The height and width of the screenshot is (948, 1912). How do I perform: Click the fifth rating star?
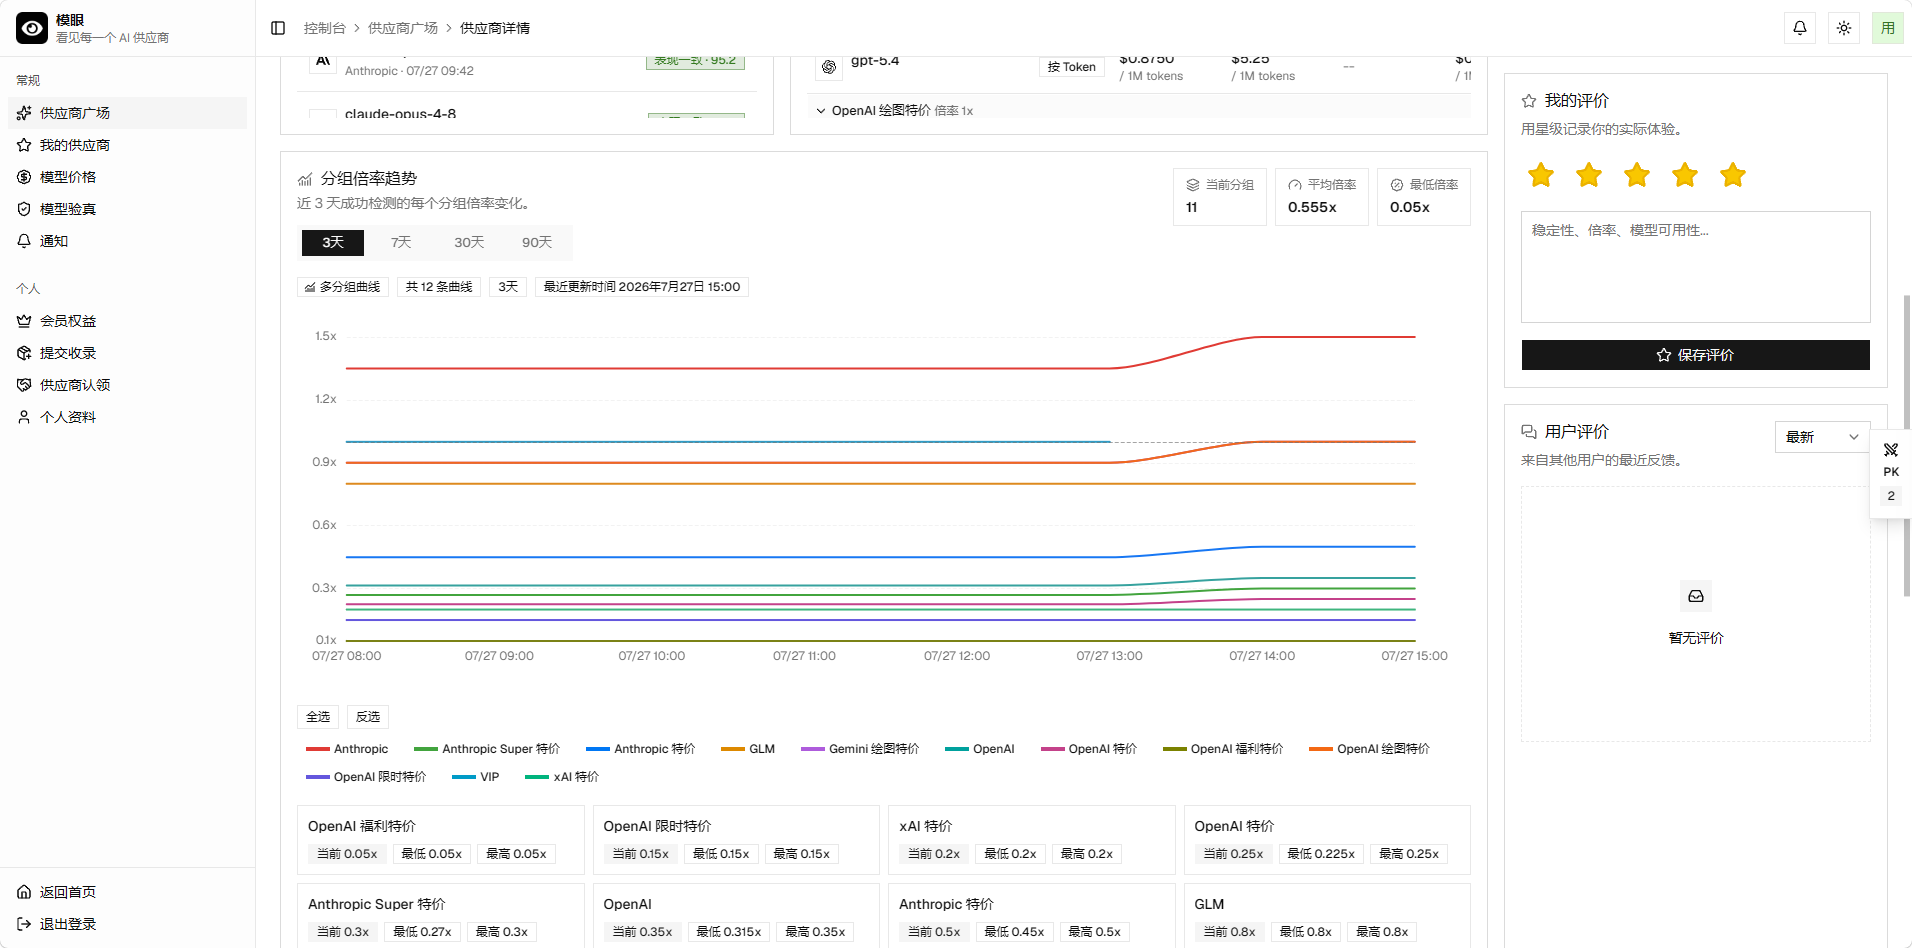(1733, 175)
